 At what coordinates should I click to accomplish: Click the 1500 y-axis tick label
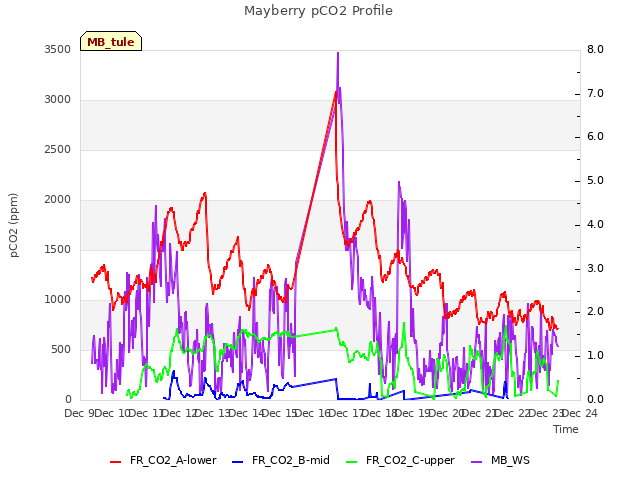[58, 249]
